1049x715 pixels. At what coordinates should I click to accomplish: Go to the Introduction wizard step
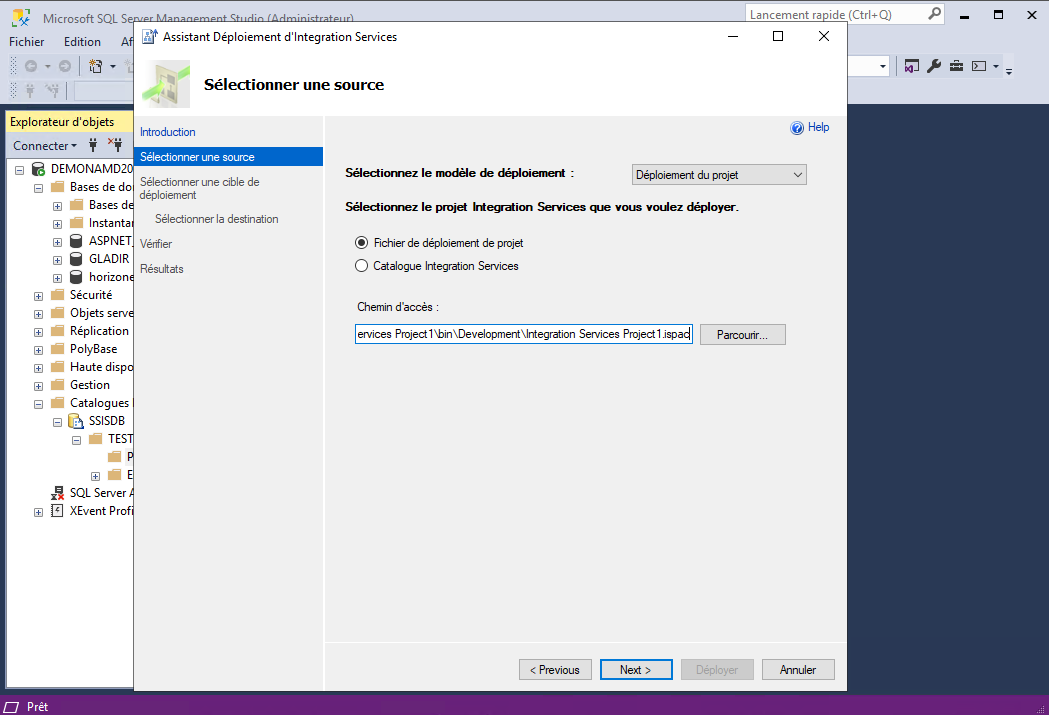[x=167, y=132]
